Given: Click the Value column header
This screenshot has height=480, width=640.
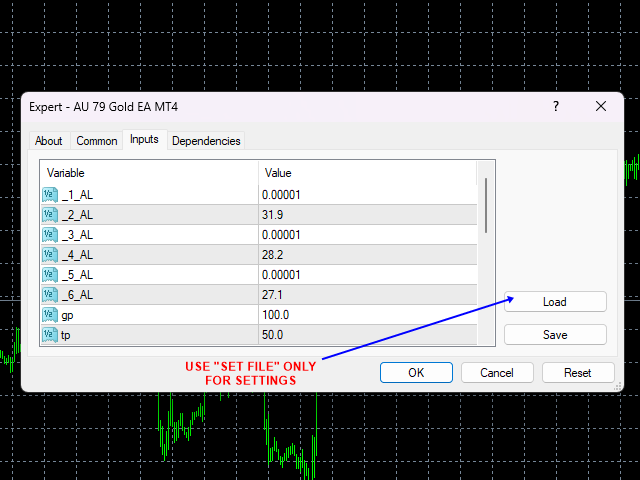Looking at the screenshot, I should tap(368, 173).
